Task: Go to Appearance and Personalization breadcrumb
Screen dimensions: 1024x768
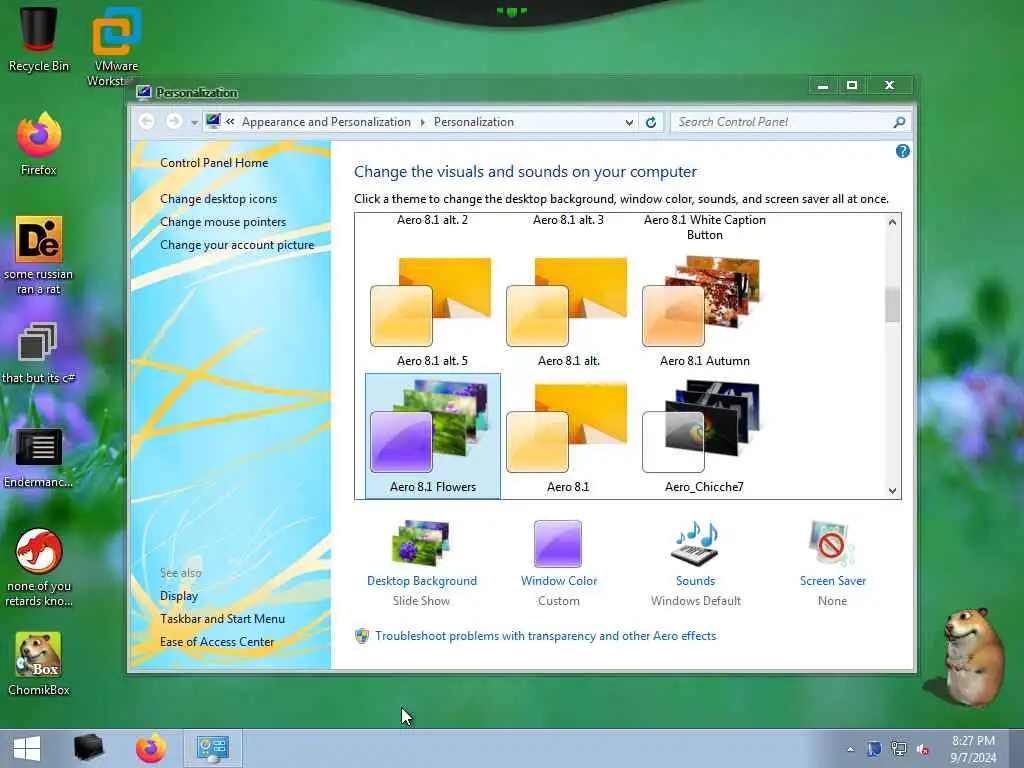Action: click(326, 122)
